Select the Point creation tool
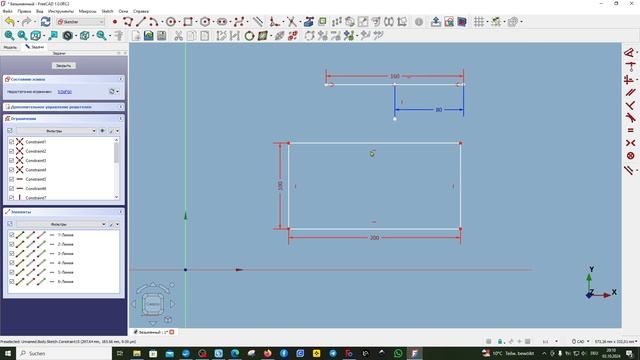Image resolution: width=640 pixels, height=360 pixels. pyautogui.click(x=115, y=22)
